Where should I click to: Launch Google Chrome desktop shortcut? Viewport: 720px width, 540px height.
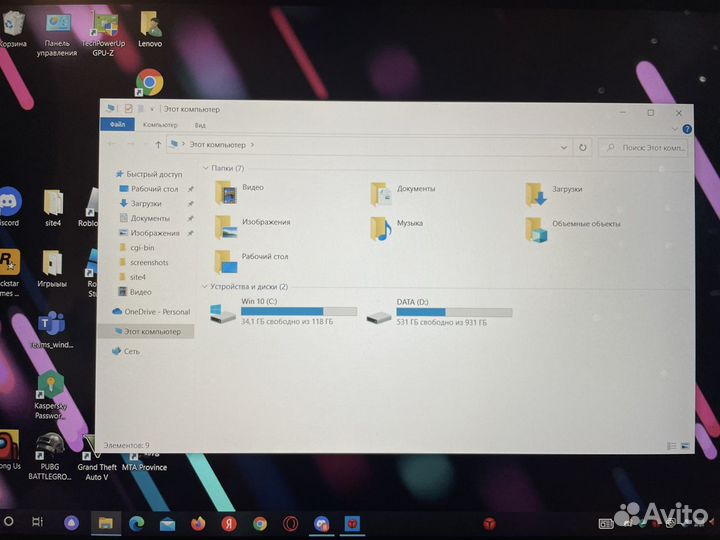tap(150, 83)
